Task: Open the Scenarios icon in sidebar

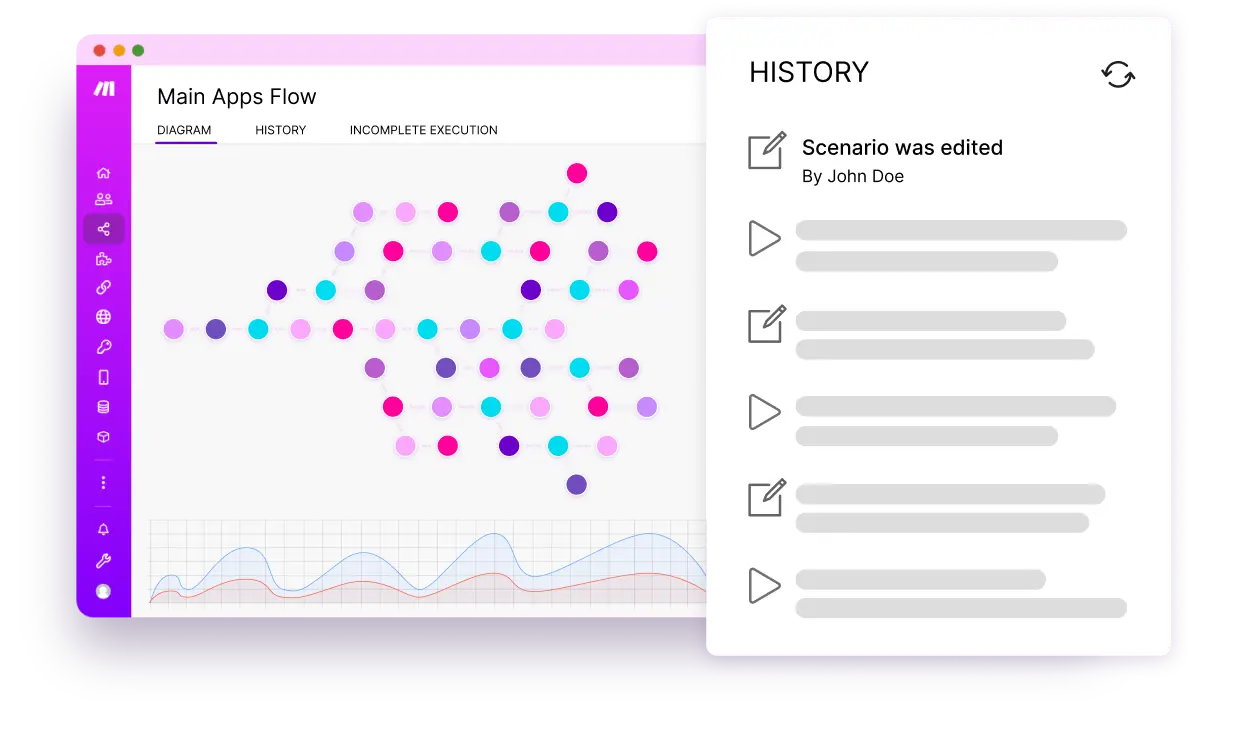Action: [103, 228]
